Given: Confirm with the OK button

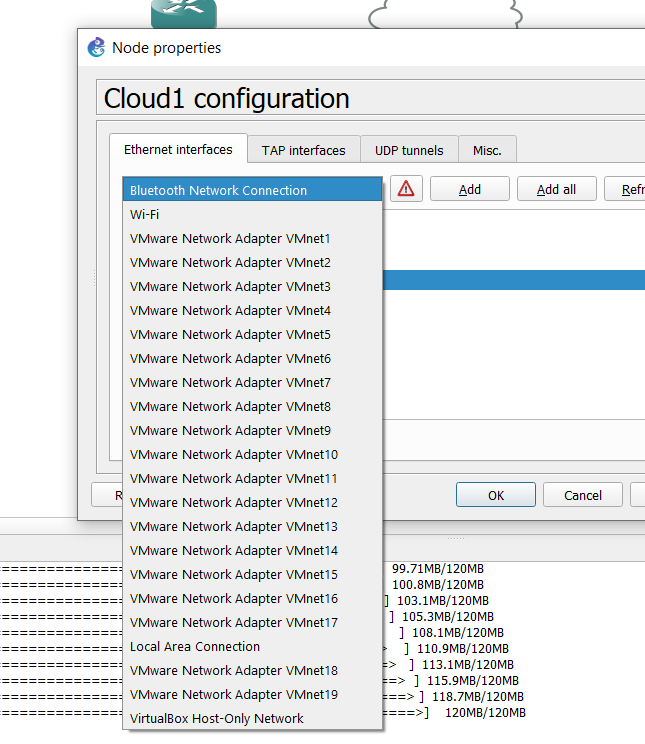Looking at the screenshot, I should pyautogui.click(x=495, y=495).
